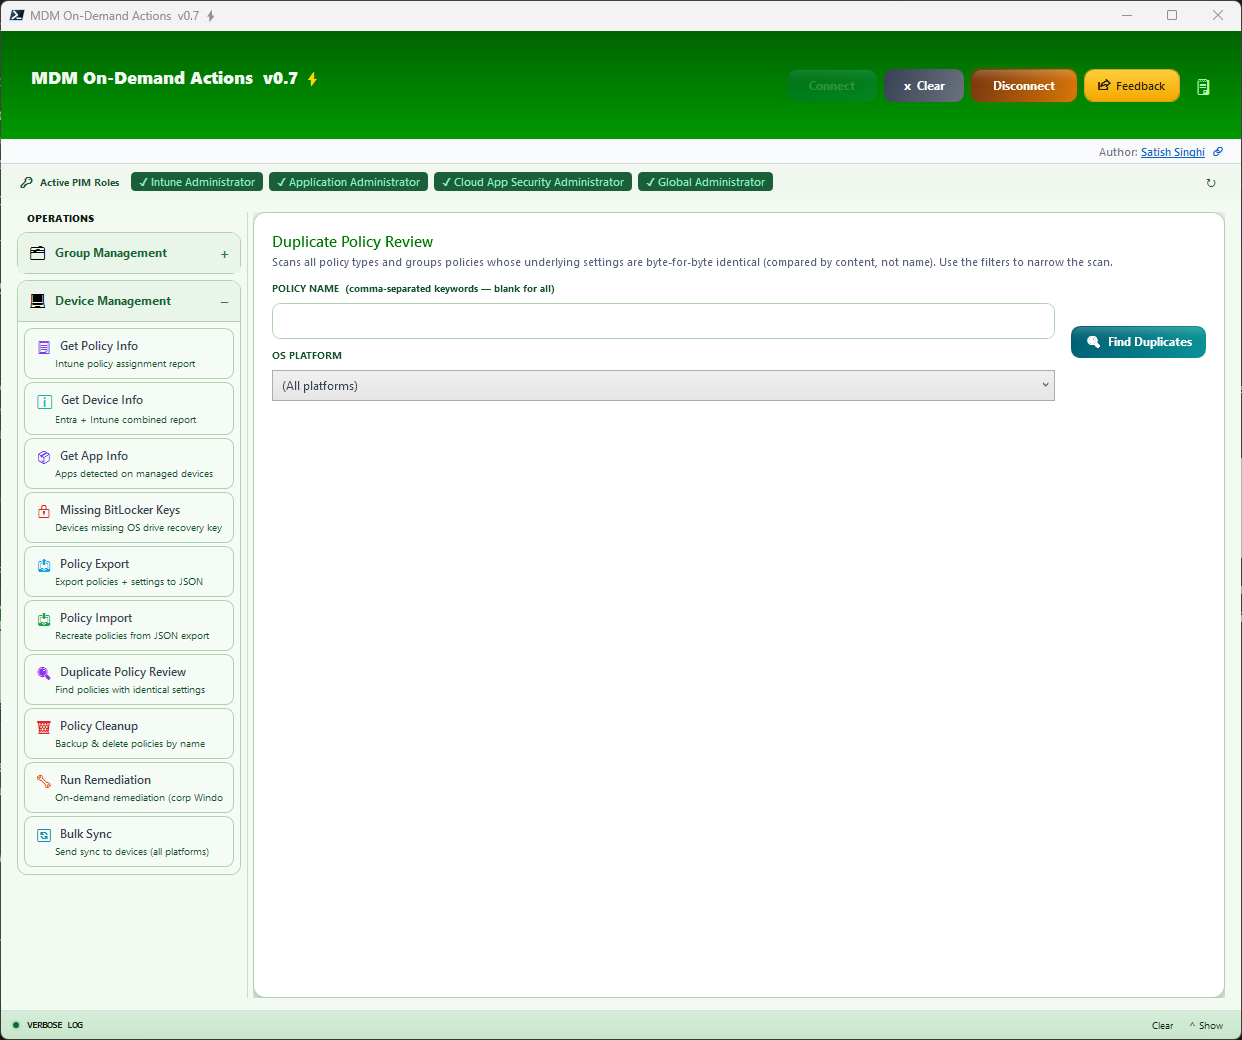Click the Policy Import icon
The image size is (1242, 1040).
point(44,619)
